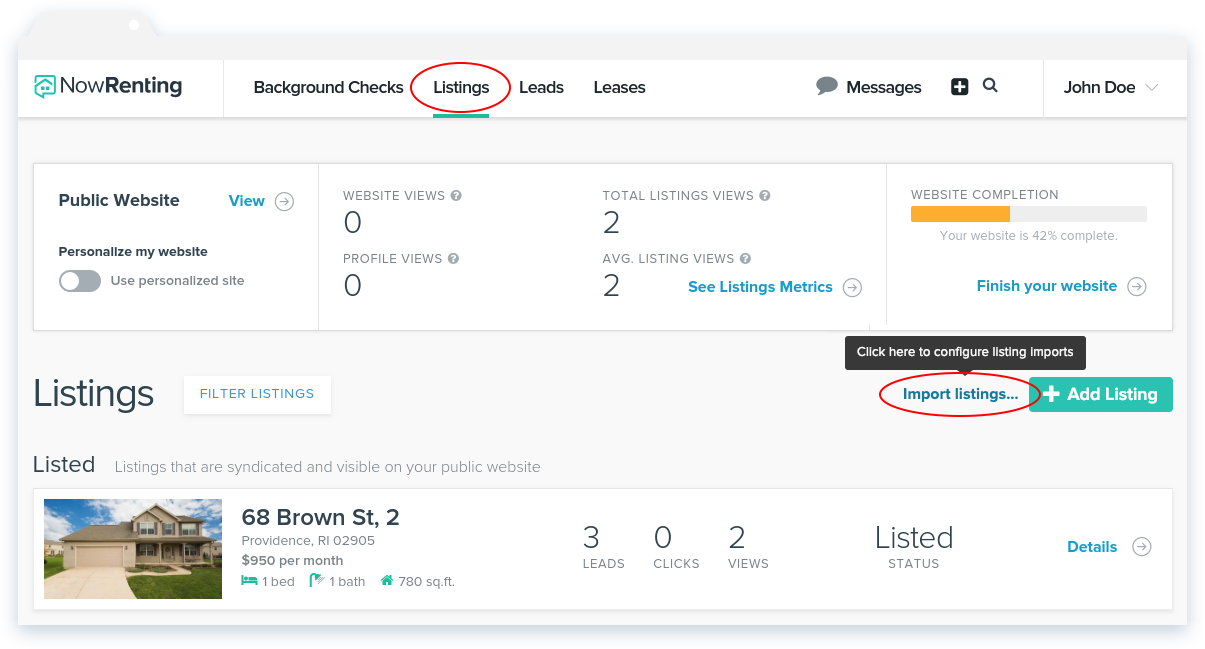Open the Leads tab
1205x649 pixels.
(541, 87)
